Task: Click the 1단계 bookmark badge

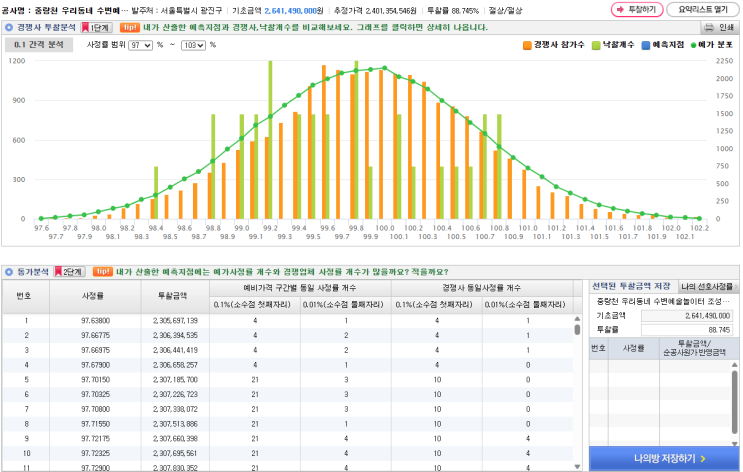Action: click(x=97, y=27)
